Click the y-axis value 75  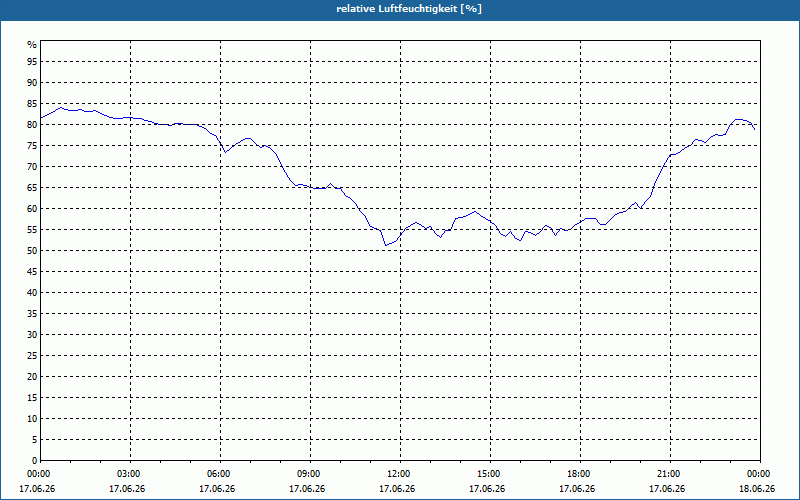point(32,145)
